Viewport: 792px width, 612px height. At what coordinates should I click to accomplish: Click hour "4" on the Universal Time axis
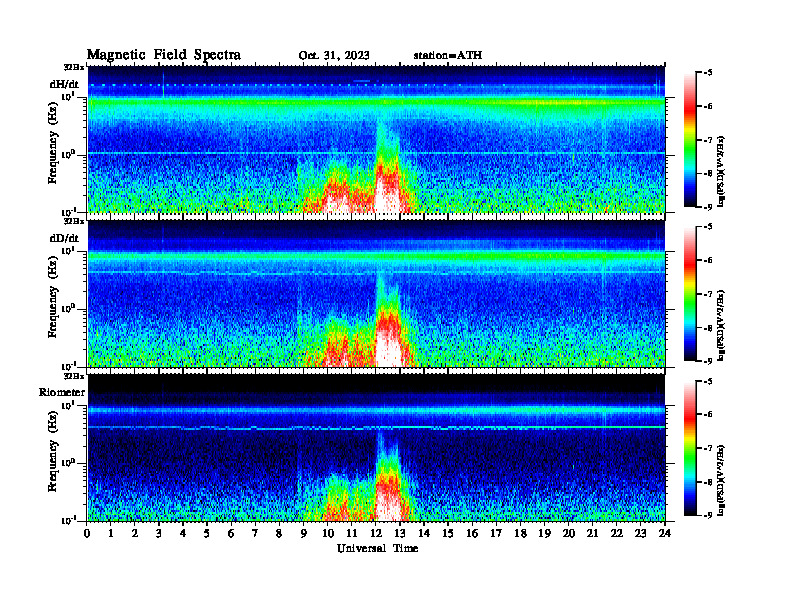click(x=183, y=533)
